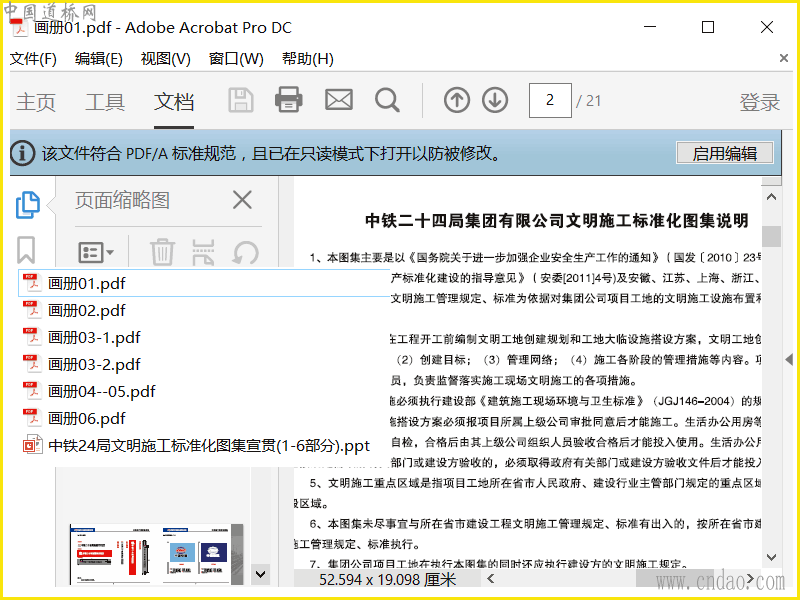
Task: Open page thumbnails sidebar icon
Action: coord(28,205)
